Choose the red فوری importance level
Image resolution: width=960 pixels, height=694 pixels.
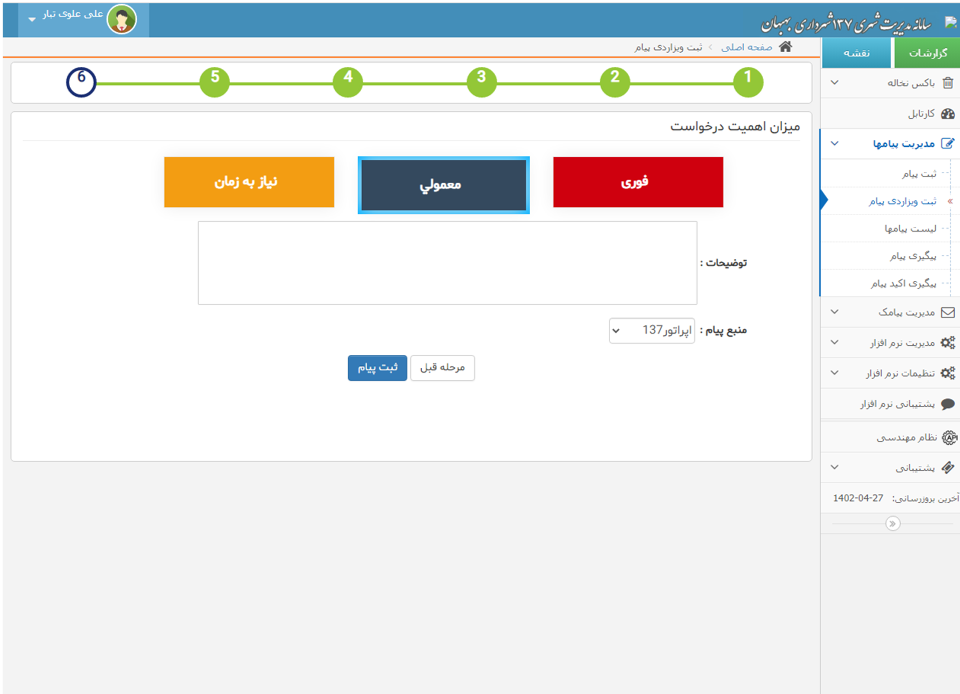click(x=638, y=182)
